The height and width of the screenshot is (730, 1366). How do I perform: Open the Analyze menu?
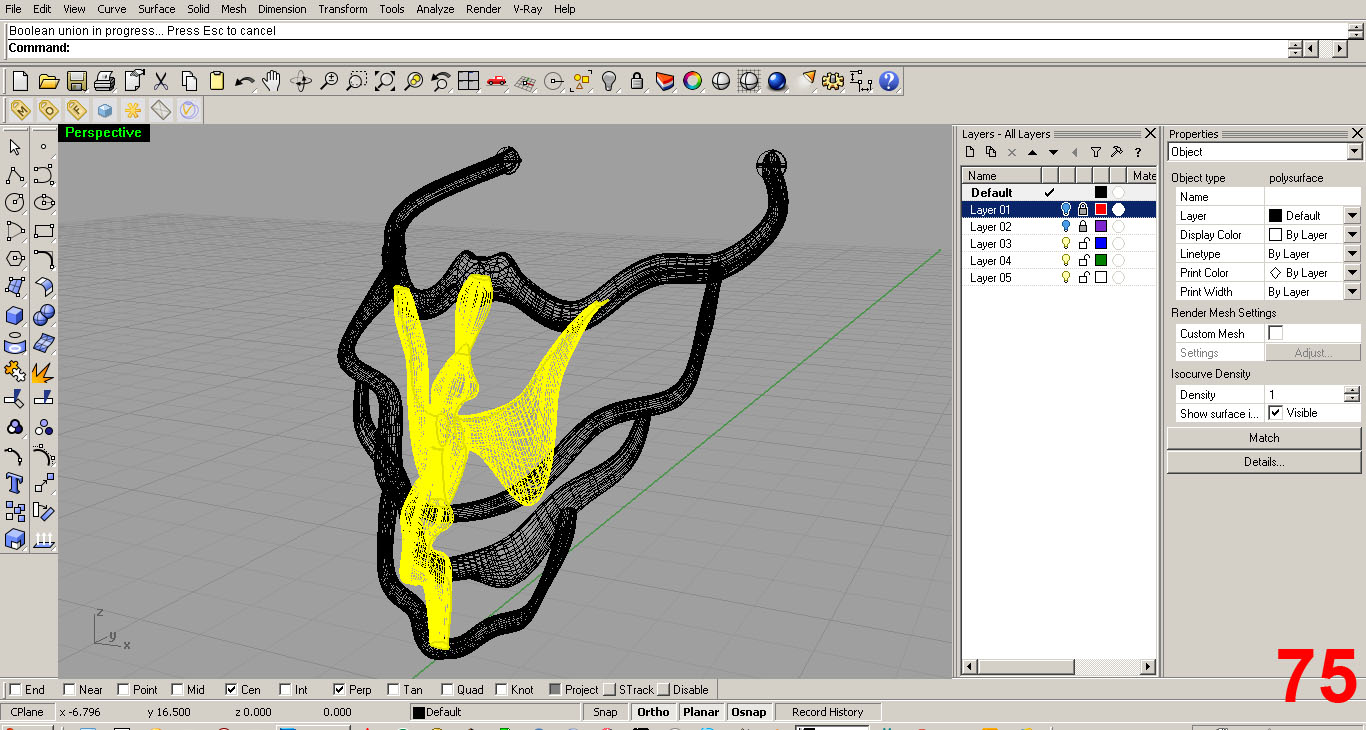coord(435,9)
